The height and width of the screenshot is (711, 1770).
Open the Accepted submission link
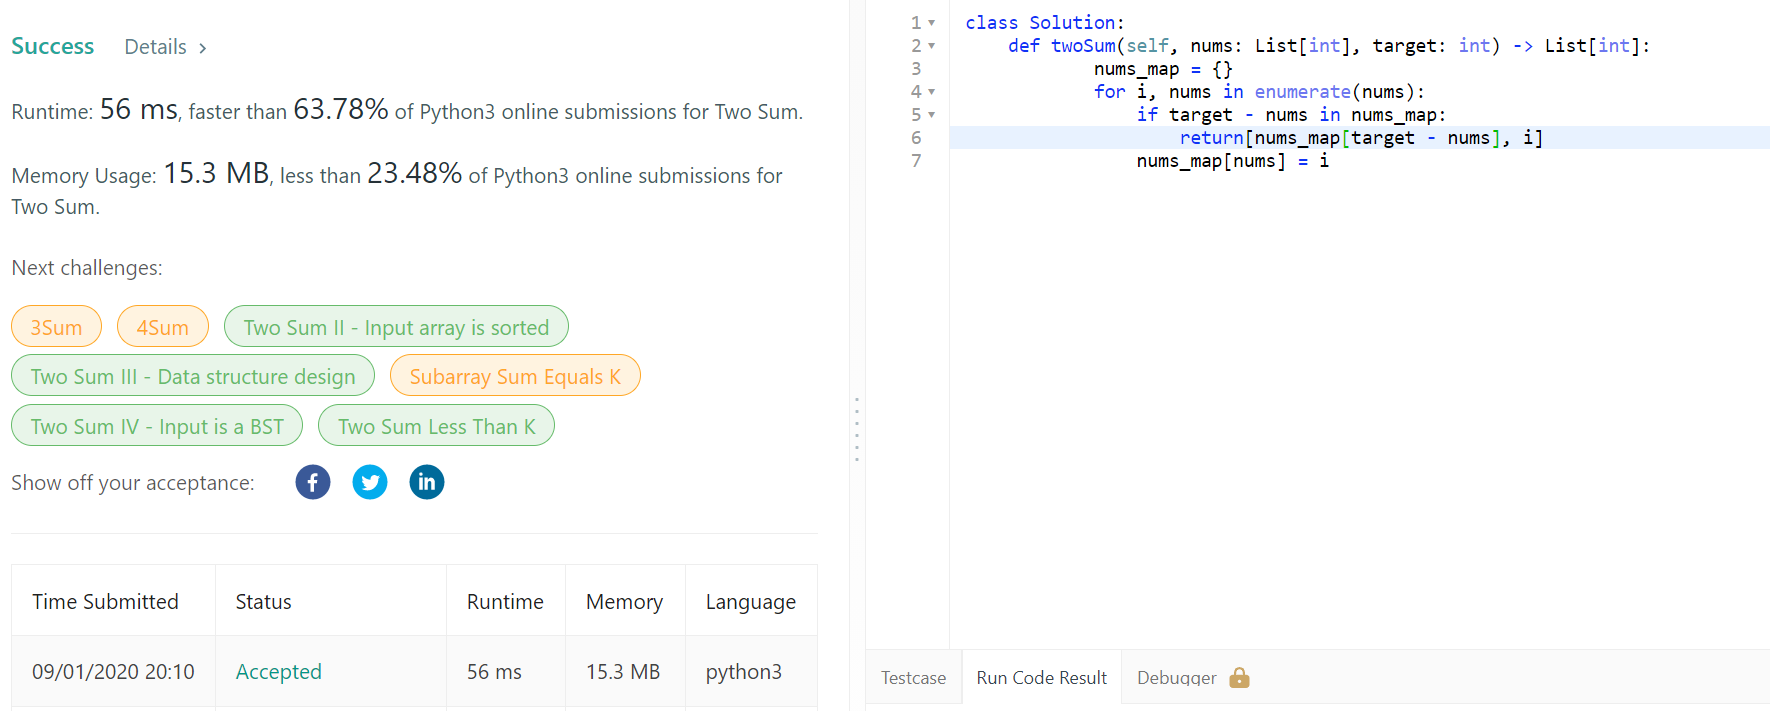278,671
